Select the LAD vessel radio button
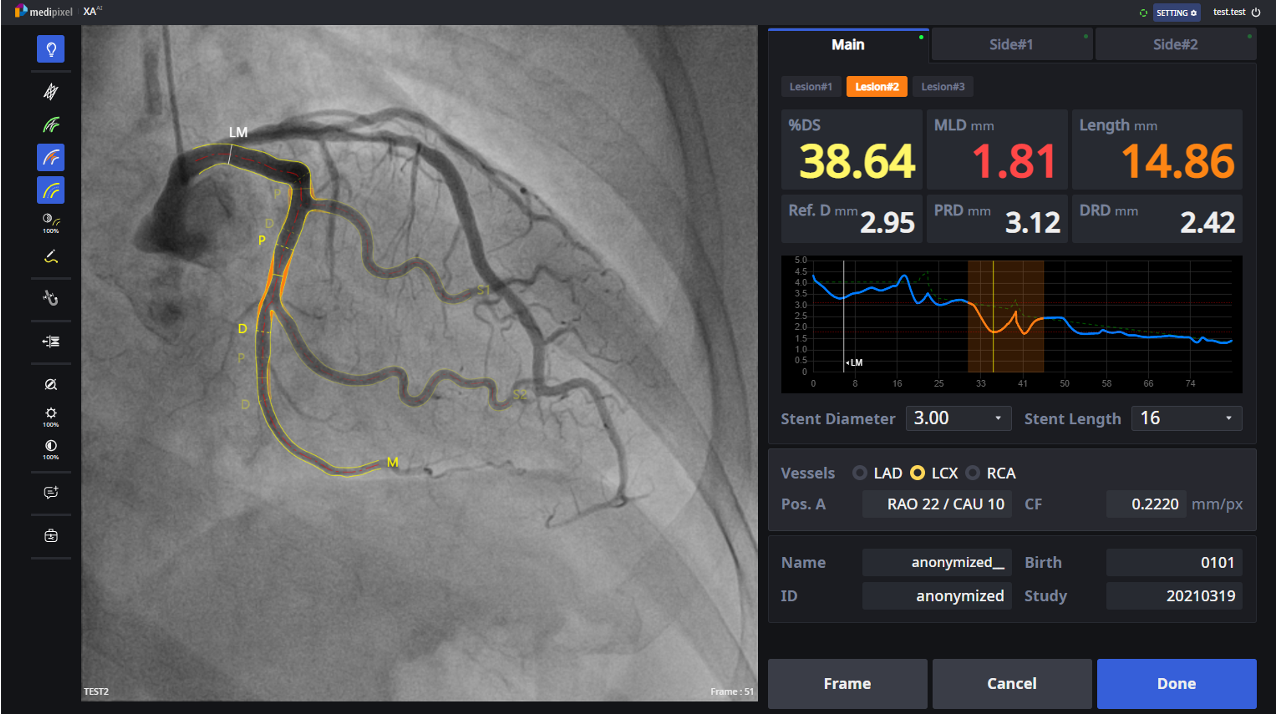The width and height of the screenshot is (1276, 714). pos(860,473)
